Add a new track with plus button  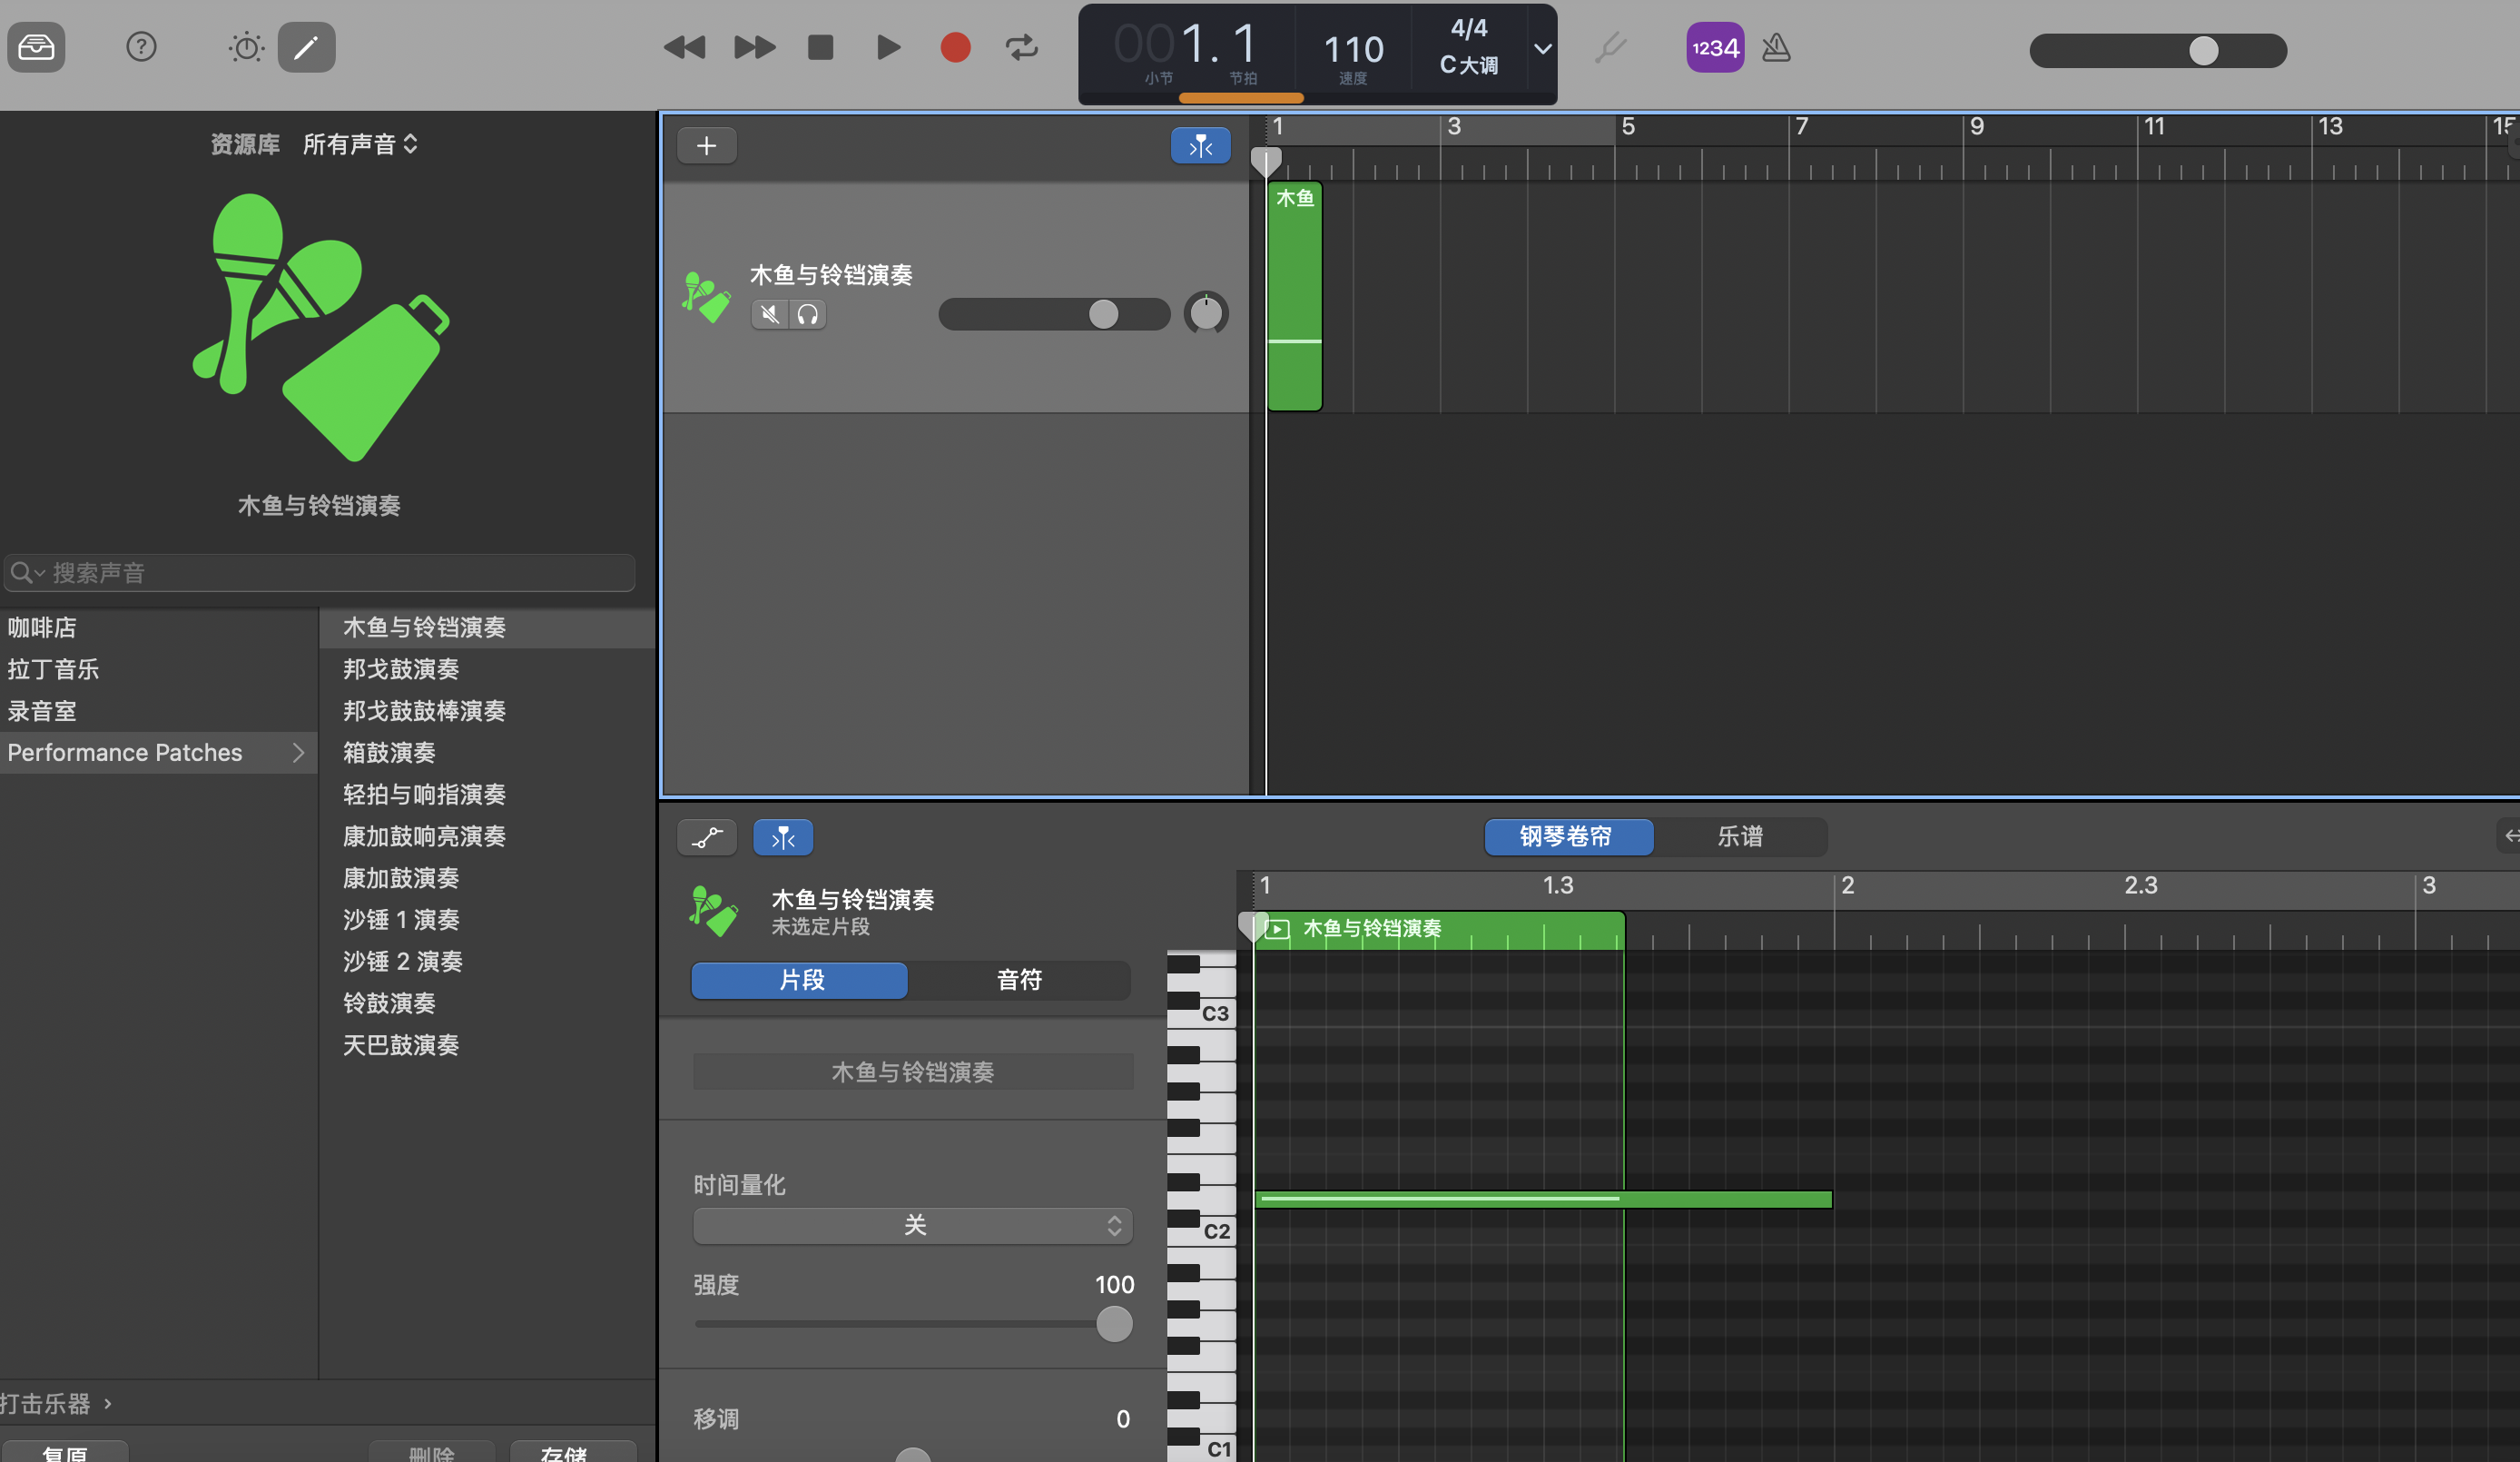pyautogui.click(x=707, y=146)
